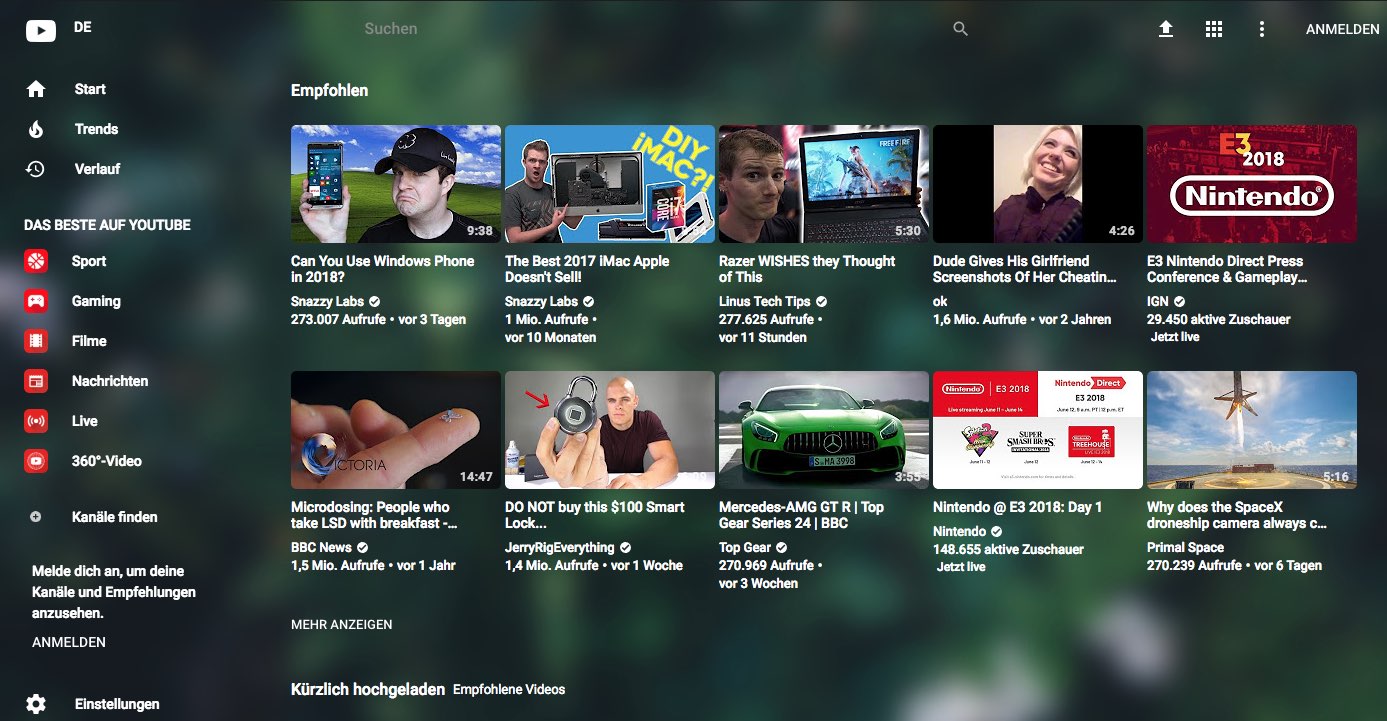Open the three-dot settings menu icon
This screenshot has width=1387, height=721.
coord(1262,30)
